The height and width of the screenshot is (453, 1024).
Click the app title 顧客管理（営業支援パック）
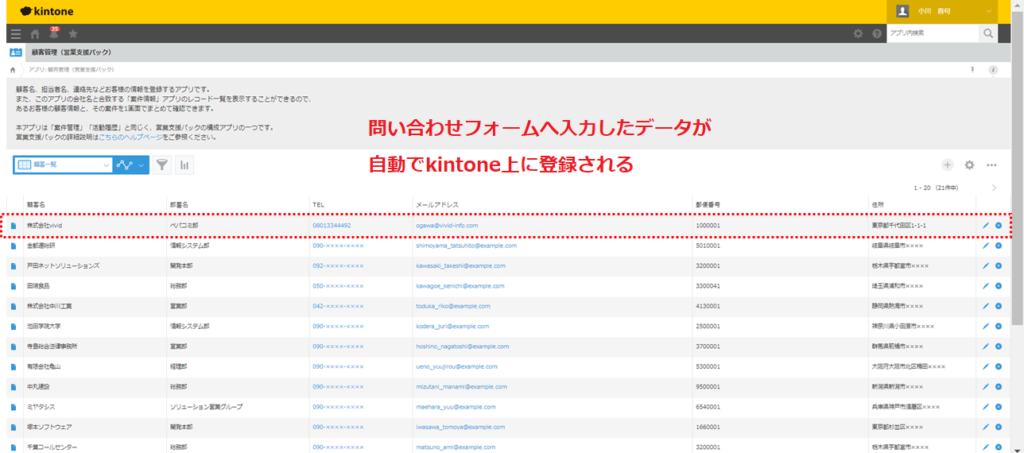(x=71, y=52)
